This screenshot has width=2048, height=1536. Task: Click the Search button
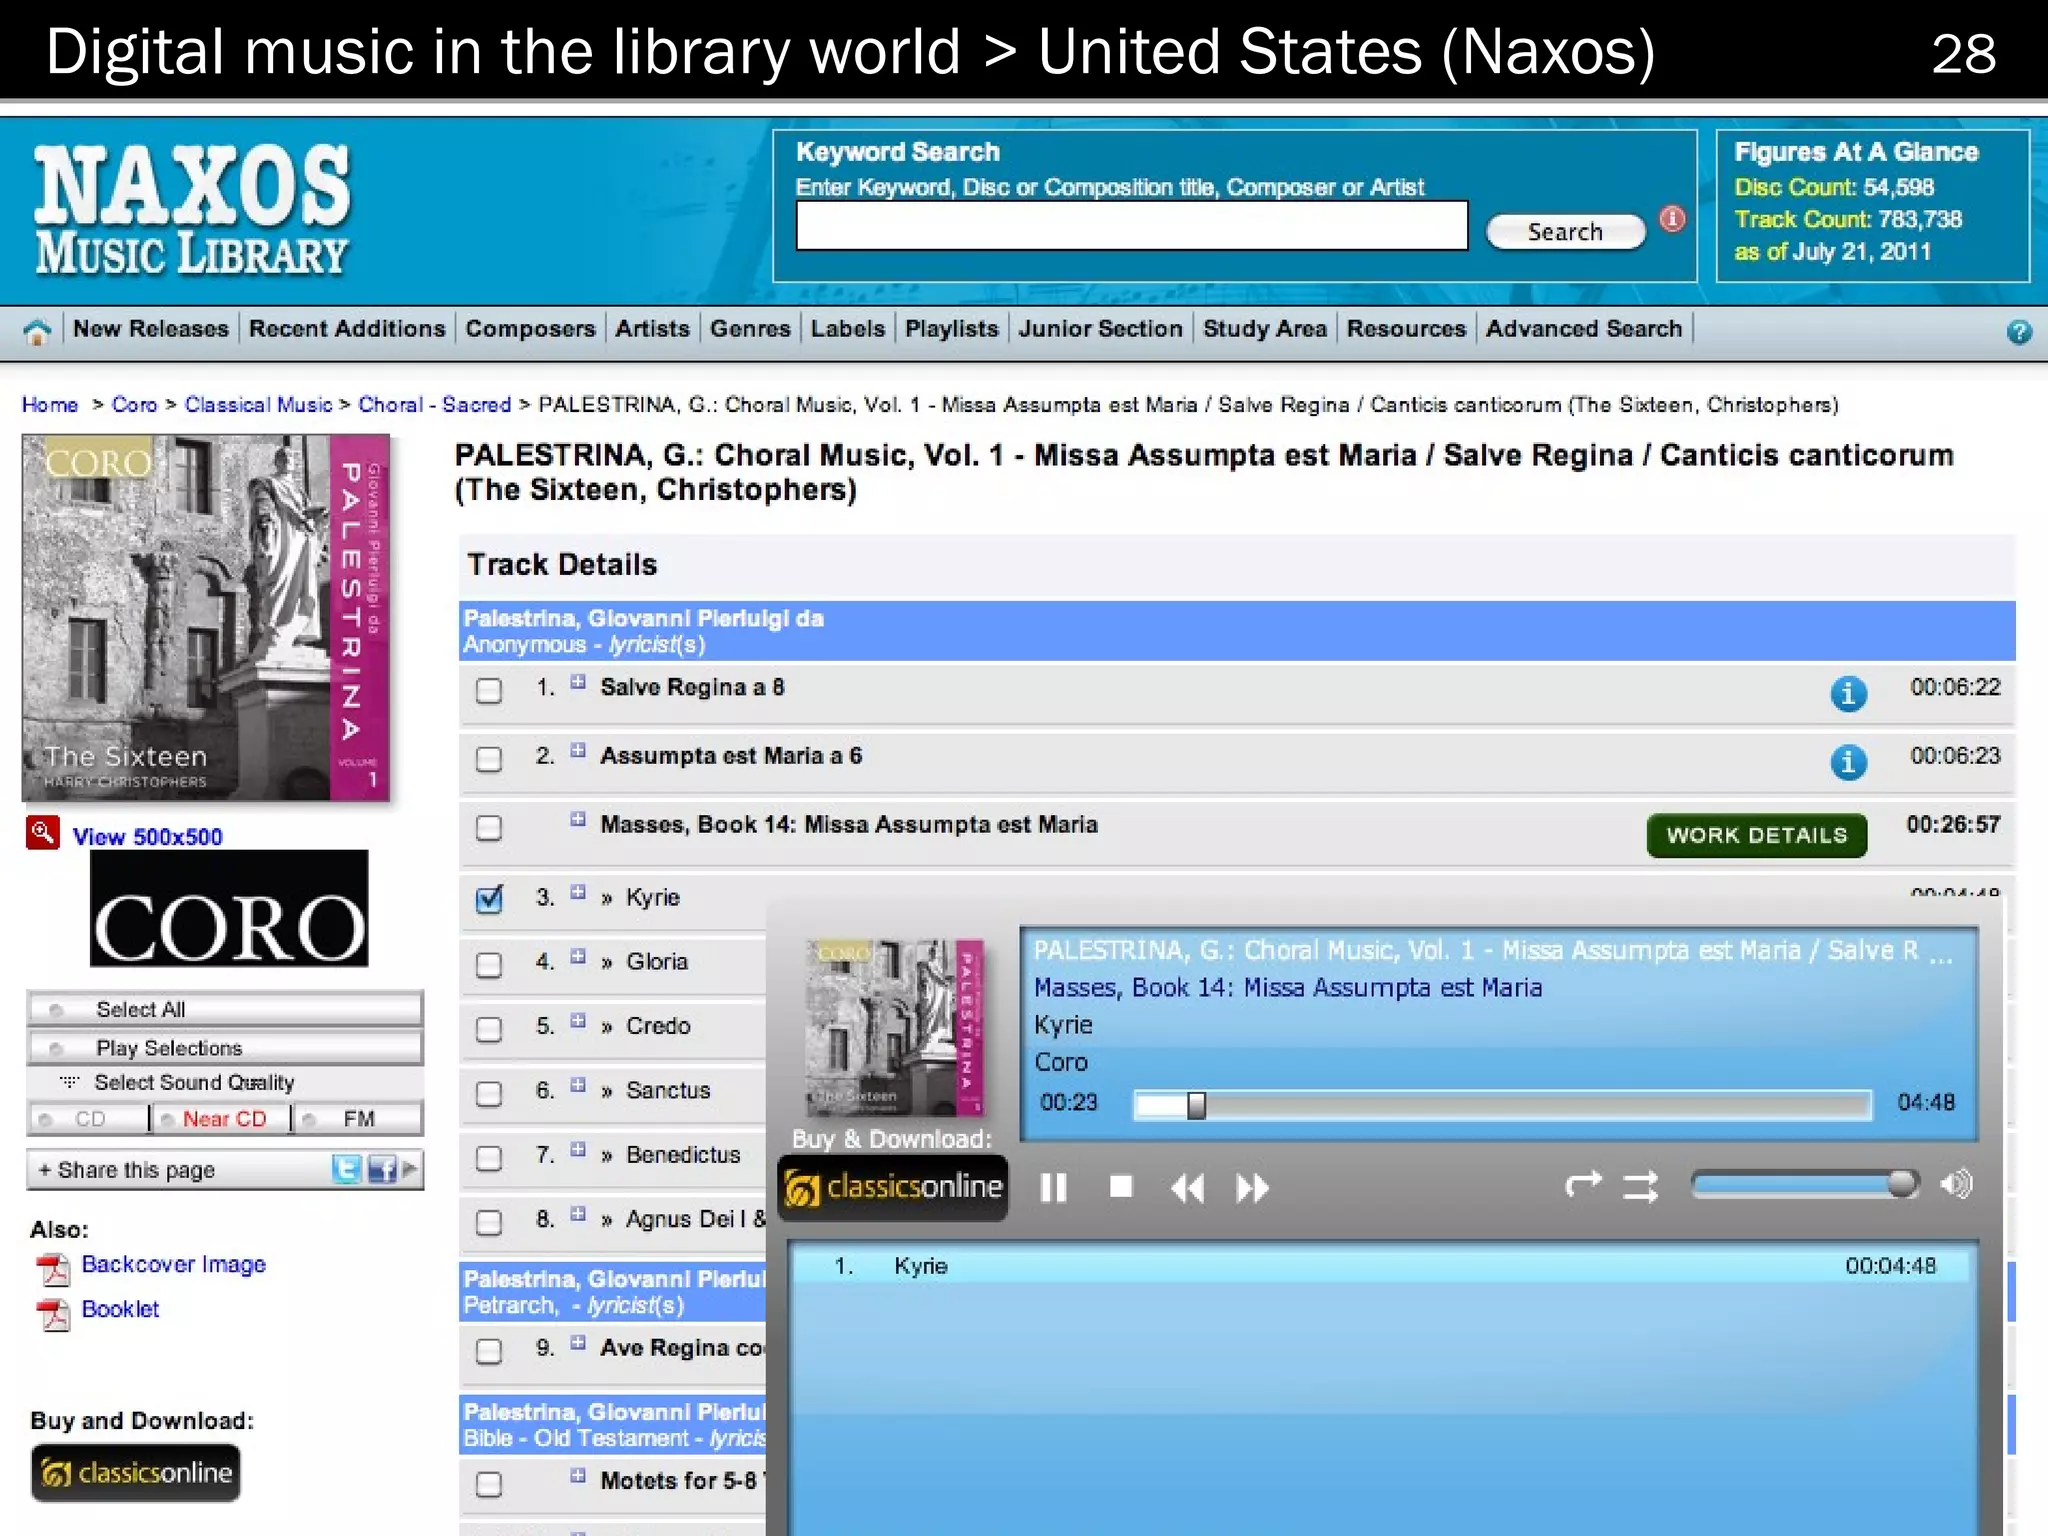click(x=1566, y=232)
